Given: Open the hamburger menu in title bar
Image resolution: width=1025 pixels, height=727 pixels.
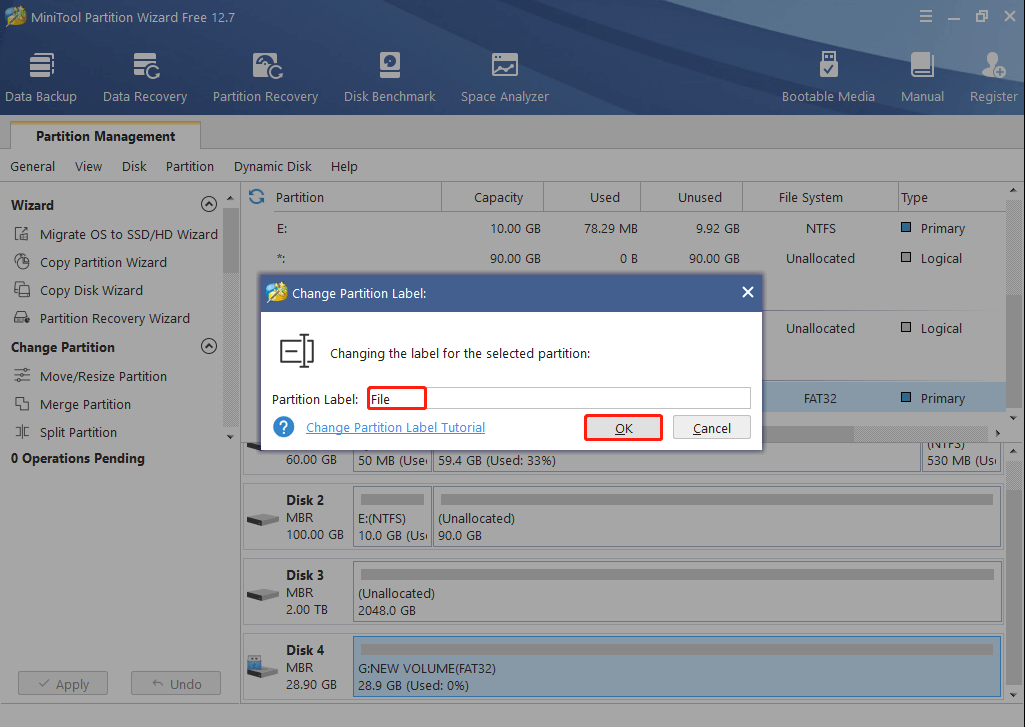Looking at the screenshot, I should (926, 16).
